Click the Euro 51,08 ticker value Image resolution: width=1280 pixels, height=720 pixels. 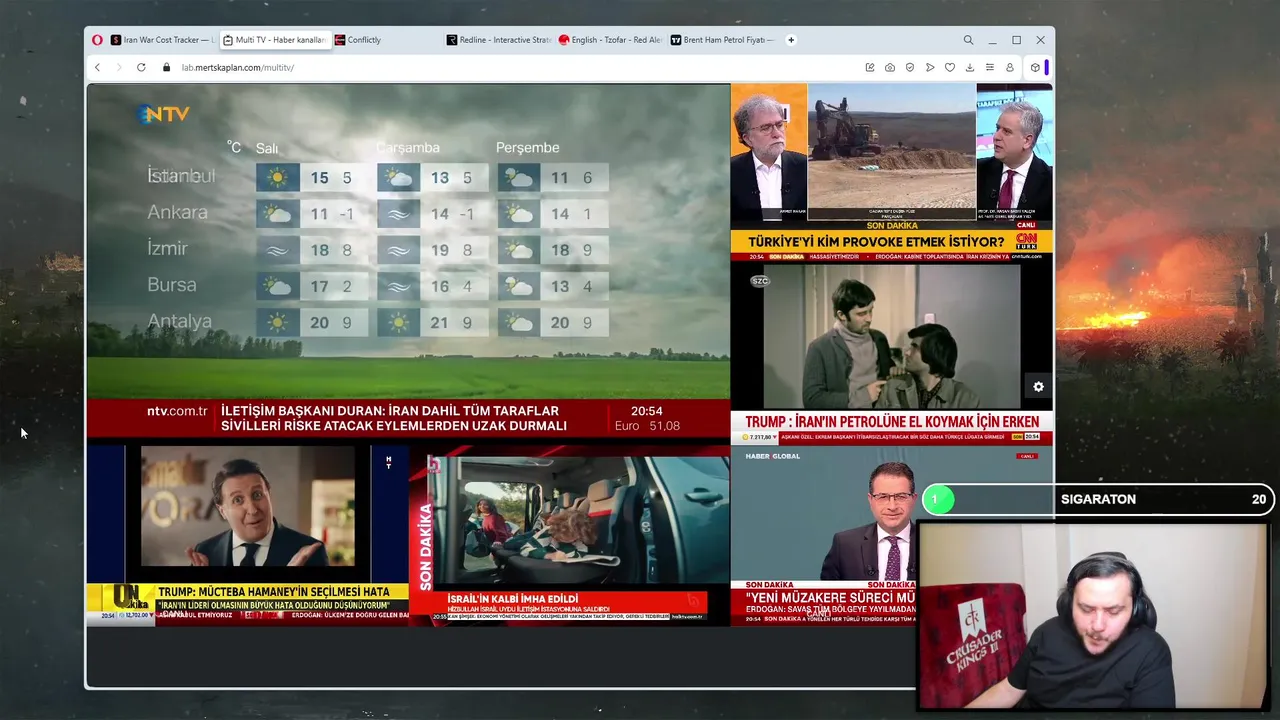647,426
